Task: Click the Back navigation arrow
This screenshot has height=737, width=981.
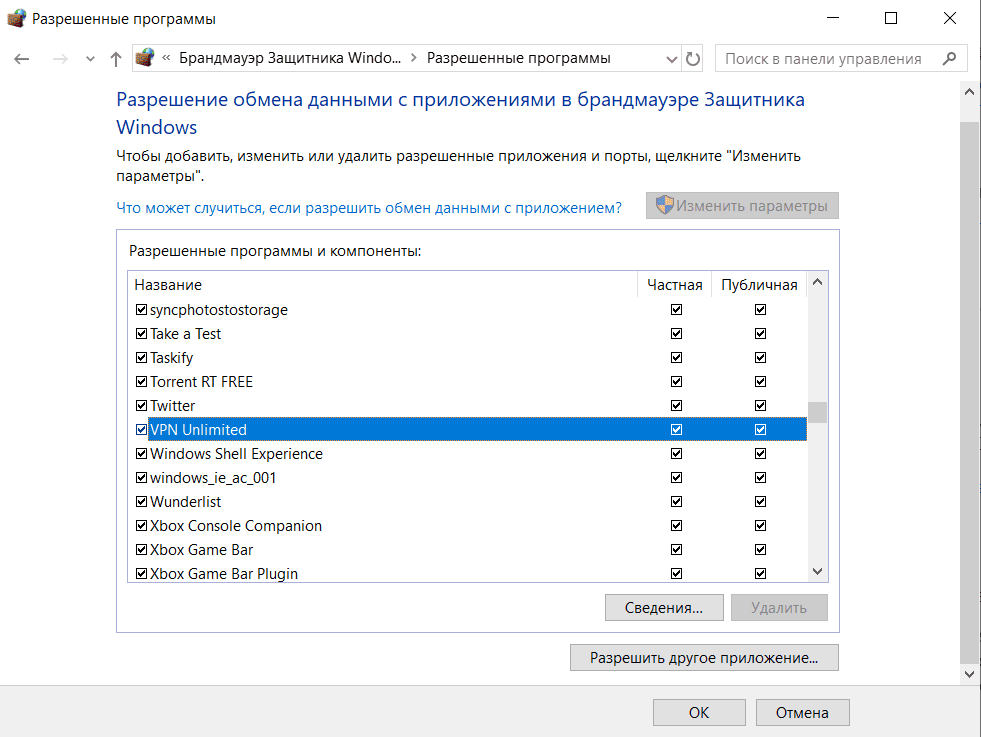Action: [21, 58]
